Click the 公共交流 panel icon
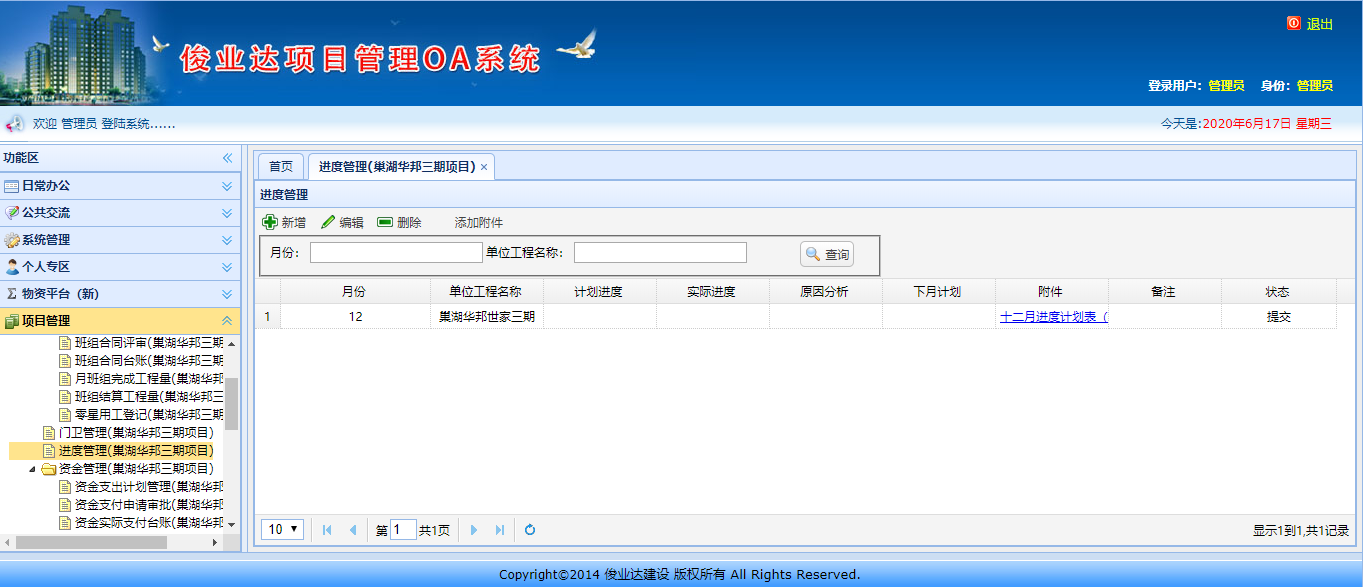 tap(12, 213)
